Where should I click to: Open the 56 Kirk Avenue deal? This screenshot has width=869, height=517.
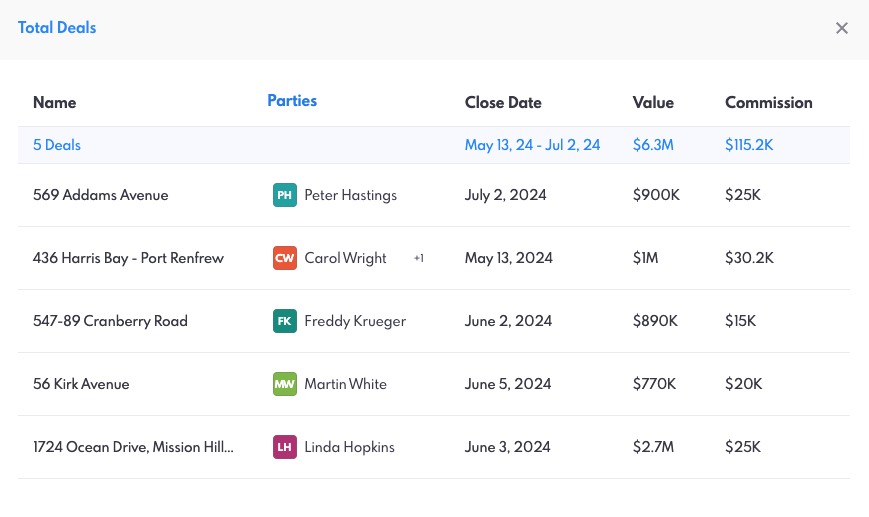click(81, 384)
